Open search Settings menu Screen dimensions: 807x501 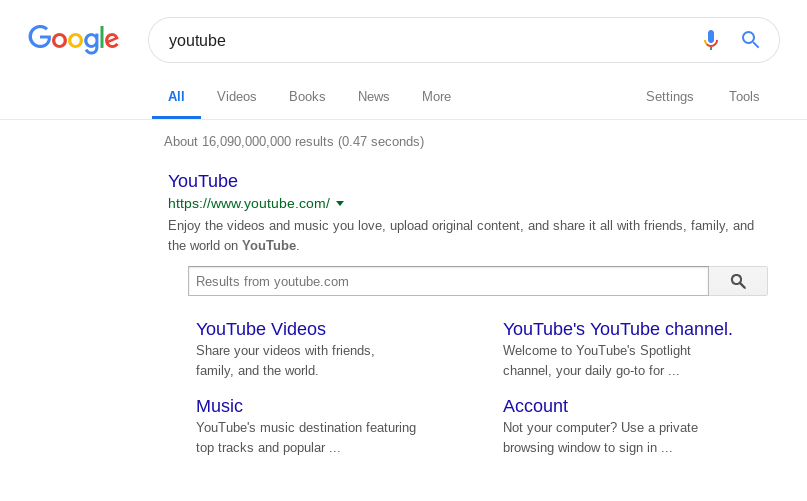pyautogui.click(x=670, y=97)
